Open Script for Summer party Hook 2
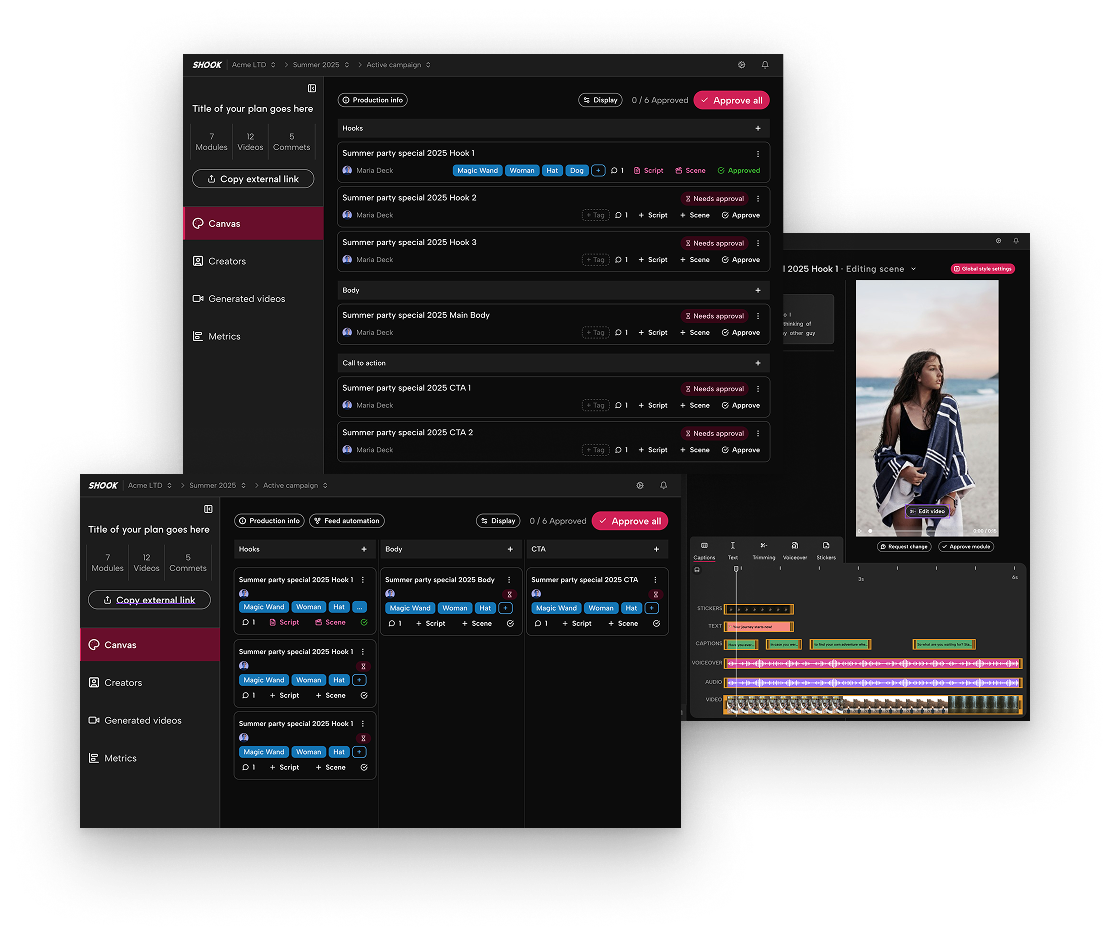 point(653,215)
